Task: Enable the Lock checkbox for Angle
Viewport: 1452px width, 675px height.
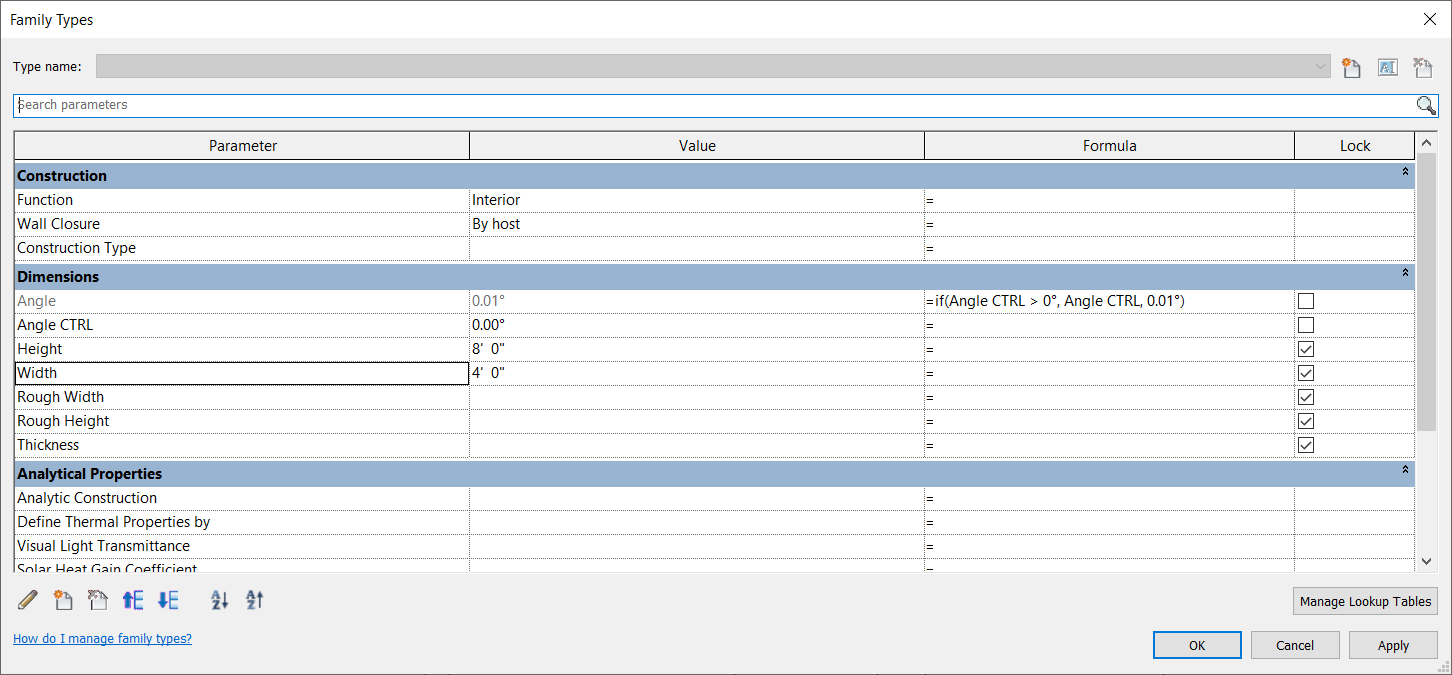Action: (1305, 300)
